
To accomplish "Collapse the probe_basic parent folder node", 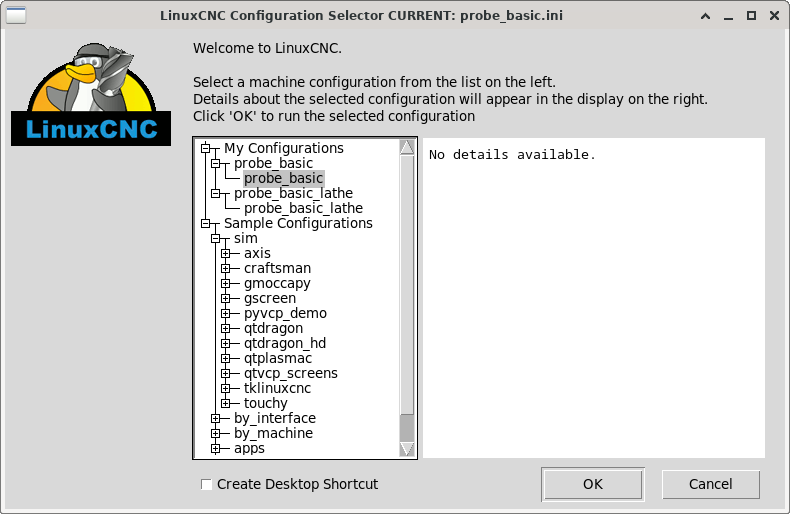I will click(216, 163).
